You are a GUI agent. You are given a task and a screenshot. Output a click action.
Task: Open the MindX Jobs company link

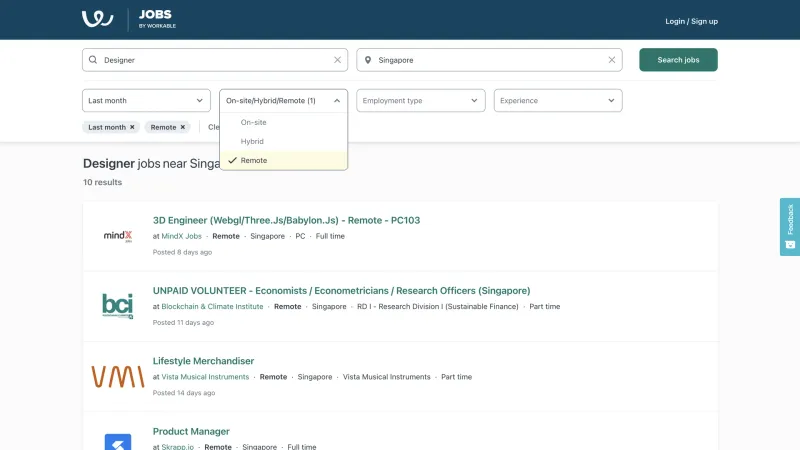coord(182,236)
